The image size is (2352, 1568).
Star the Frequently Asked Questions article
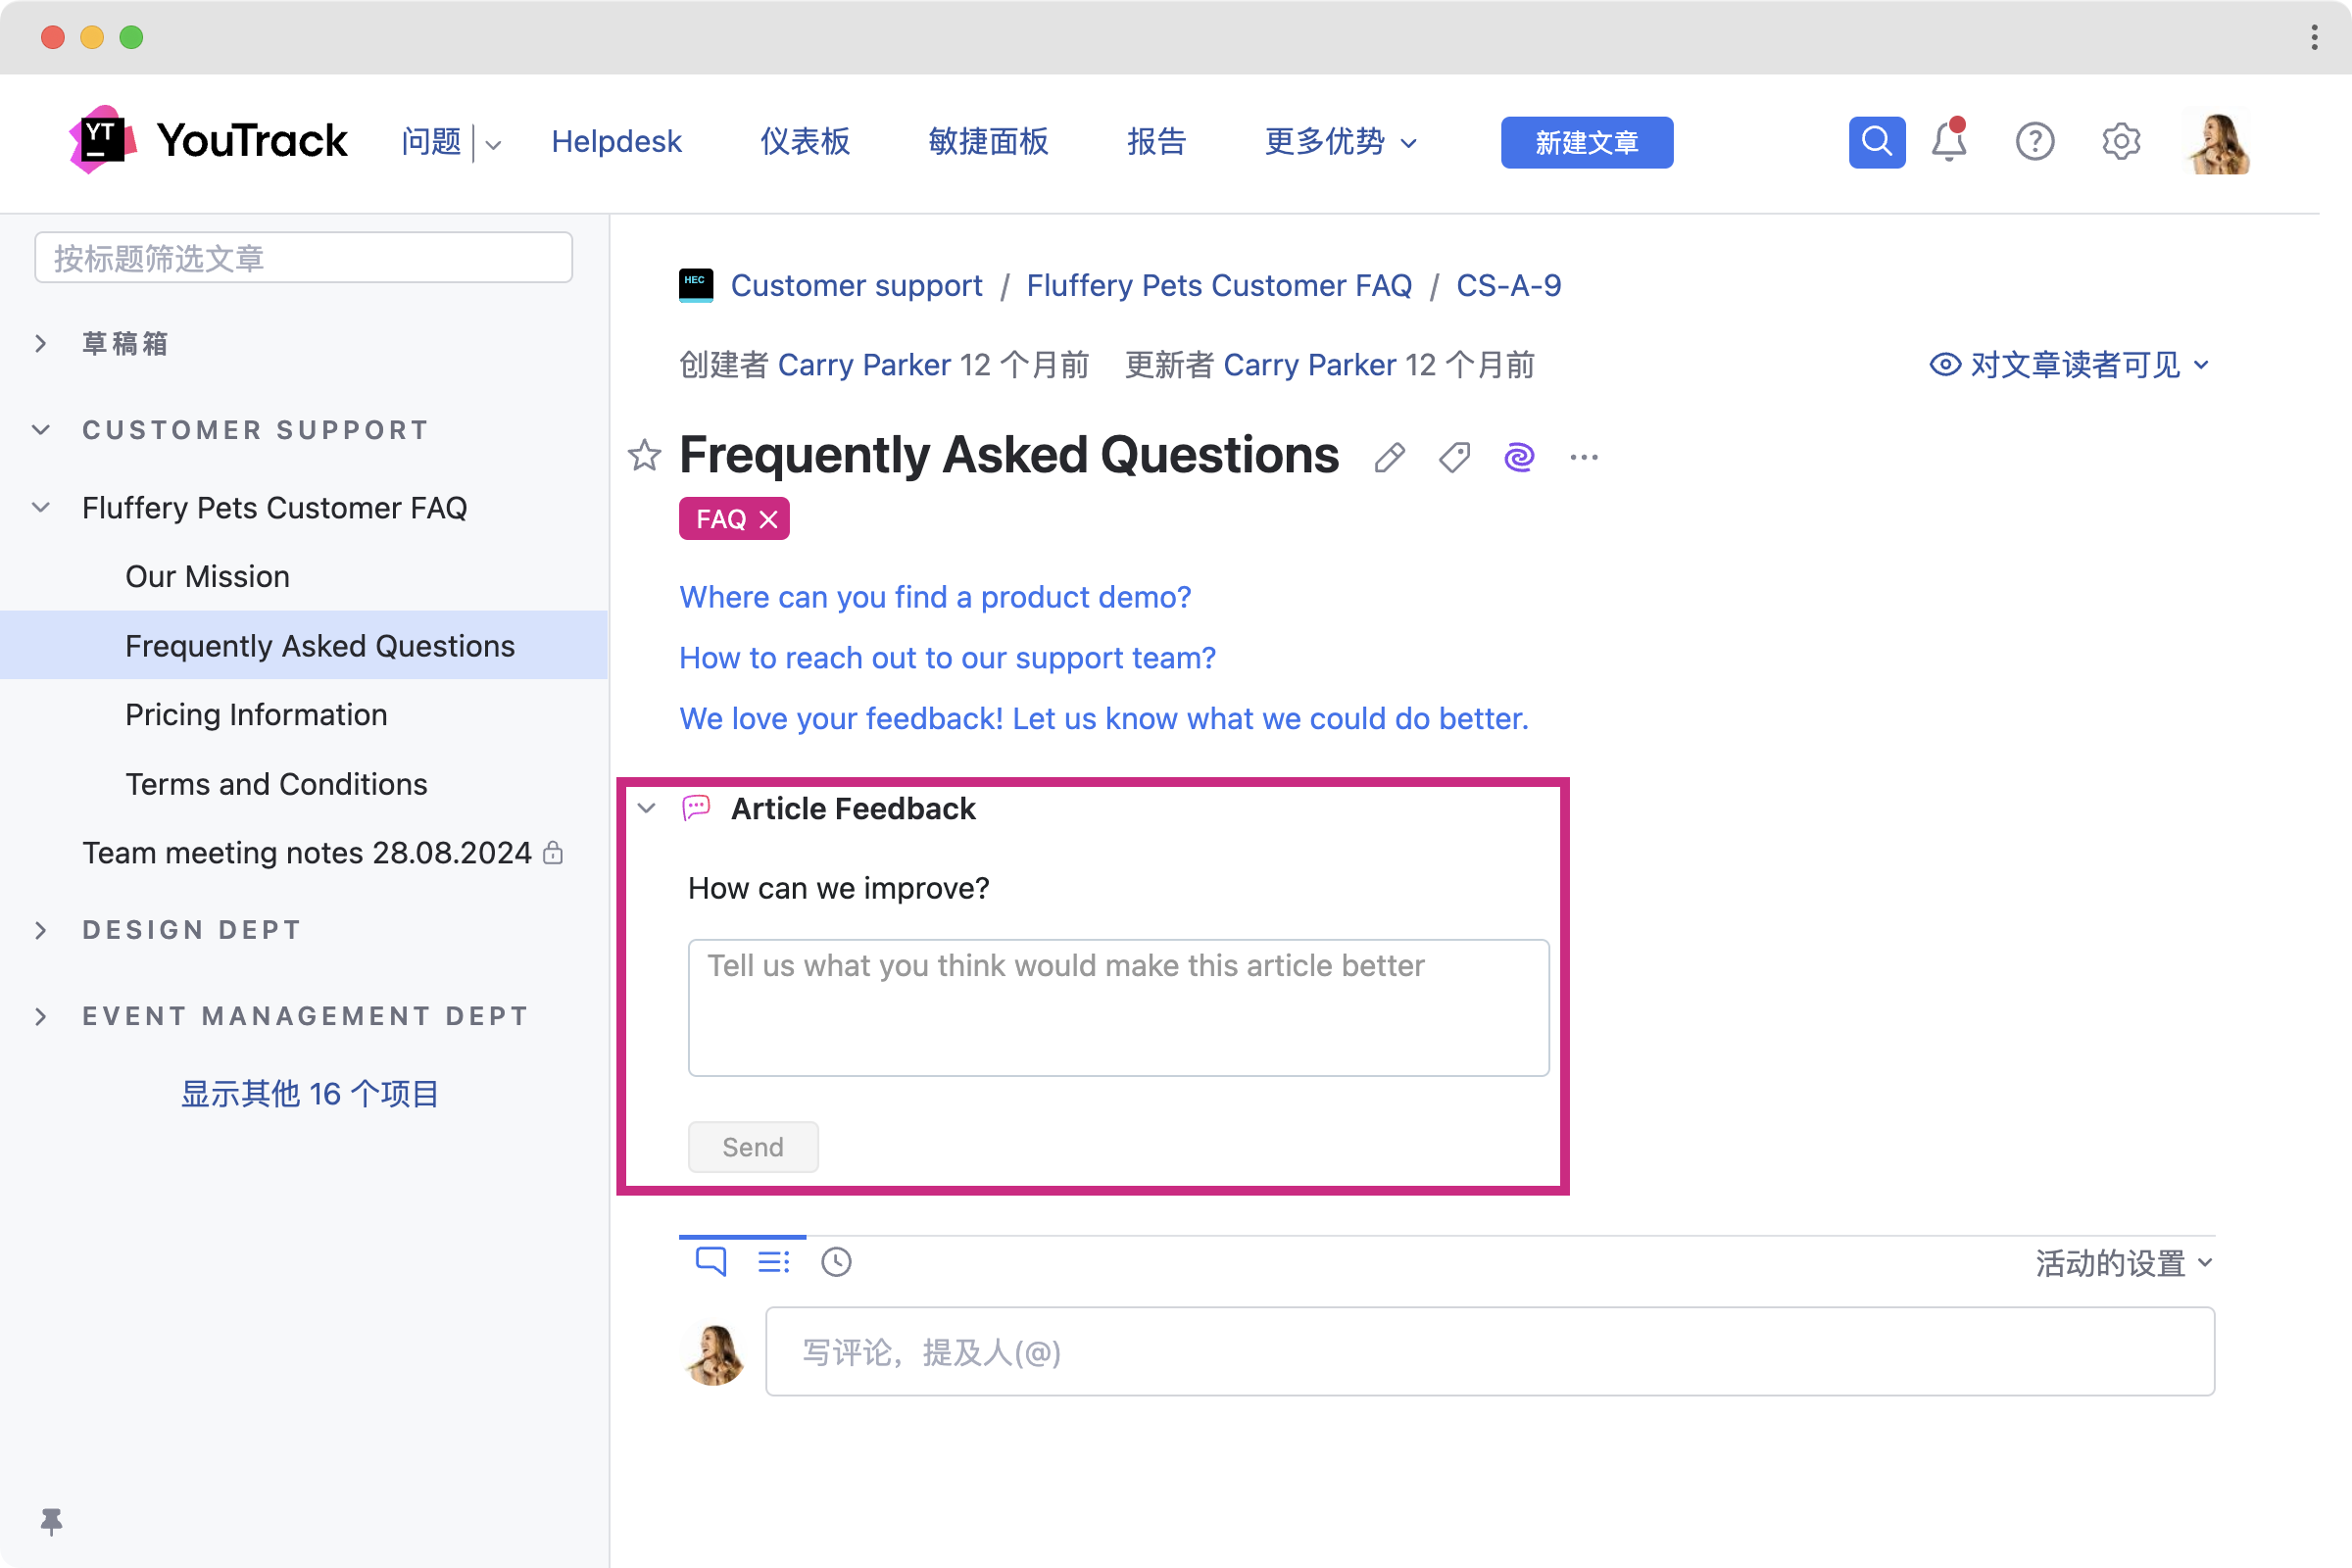[x=644, y=456]
